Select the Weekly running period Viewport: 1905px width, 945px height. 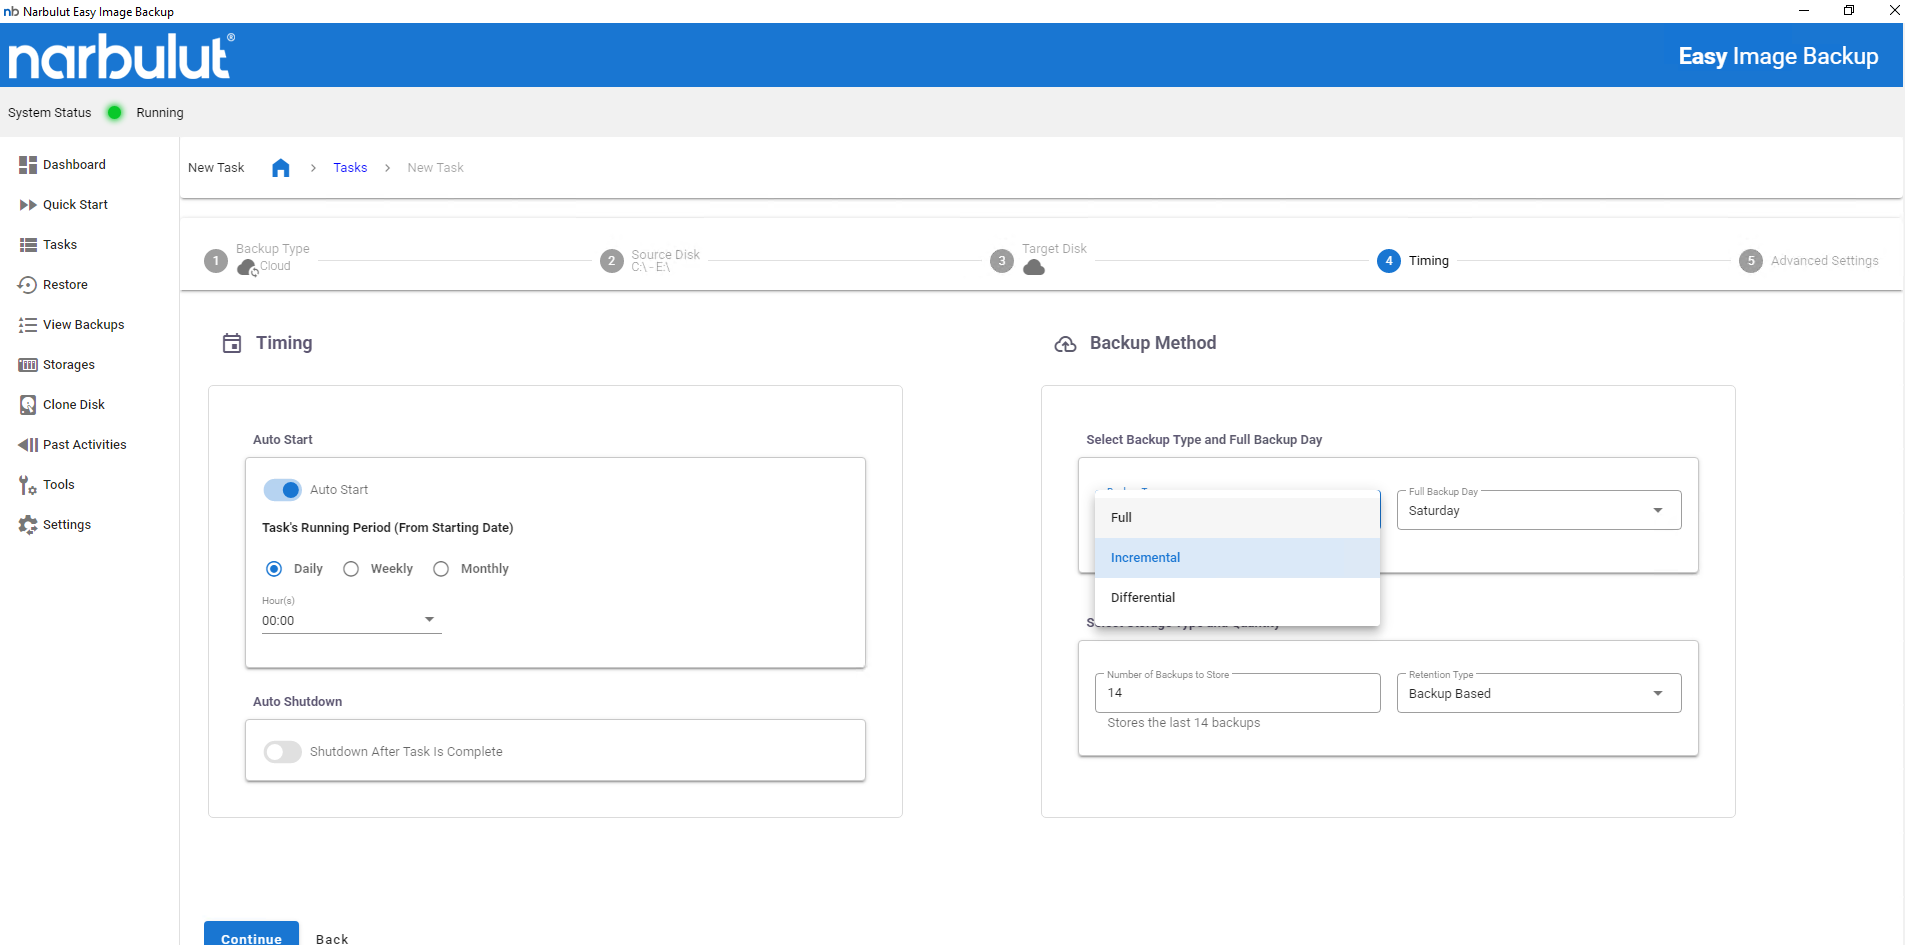pos(351,569)
